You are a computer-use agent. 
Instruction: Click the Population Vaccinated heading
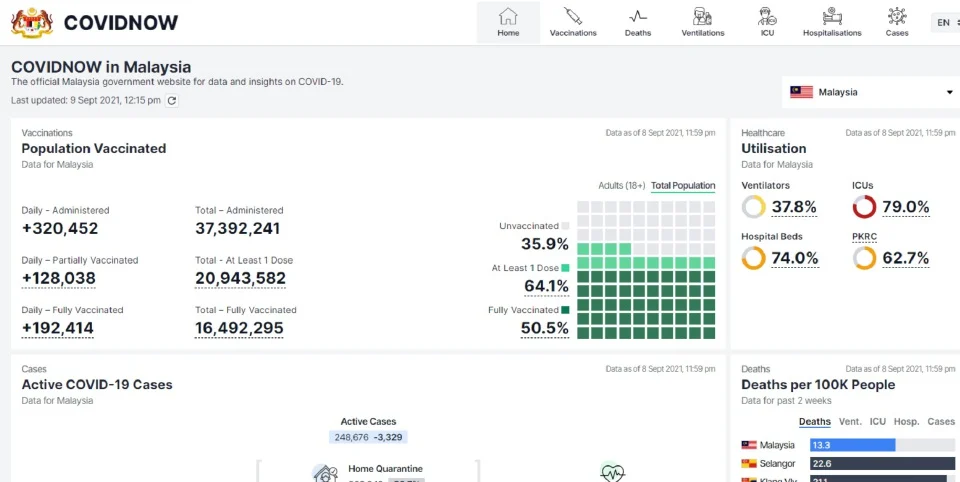[x=94, y=148]
